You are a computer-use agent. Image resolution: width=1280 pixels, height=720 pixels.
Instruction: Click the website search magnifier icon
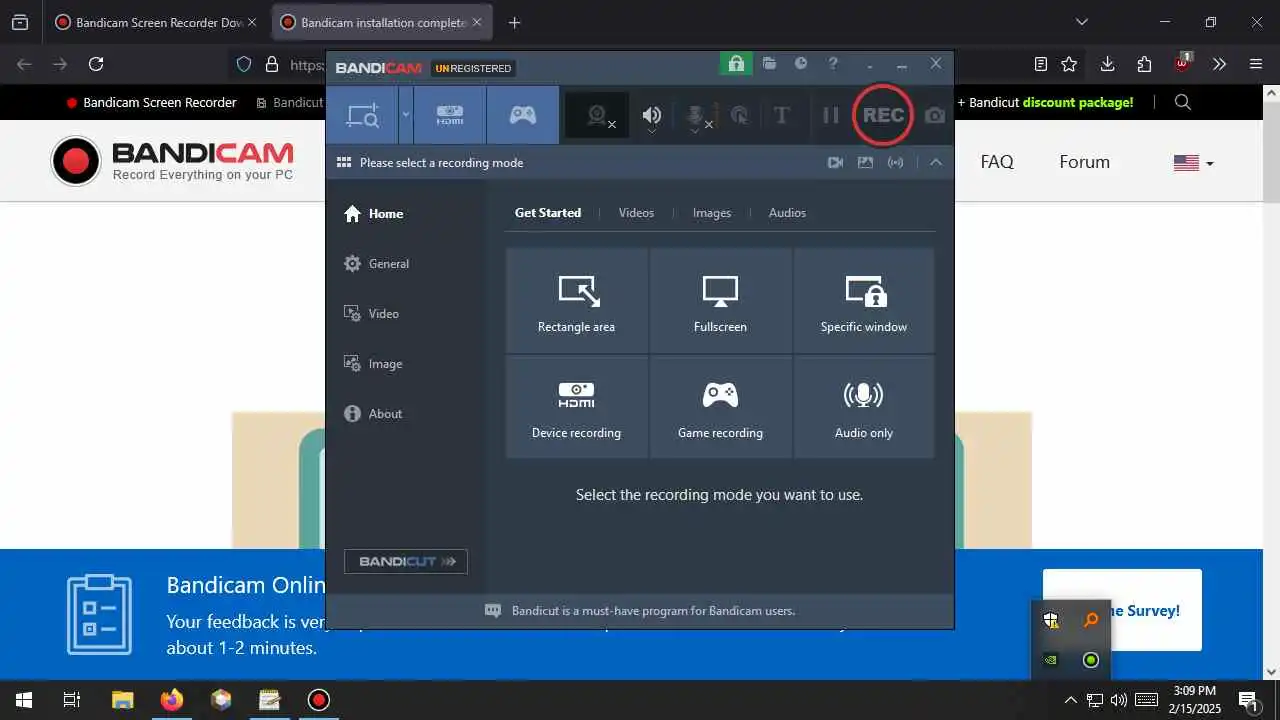1183,102
